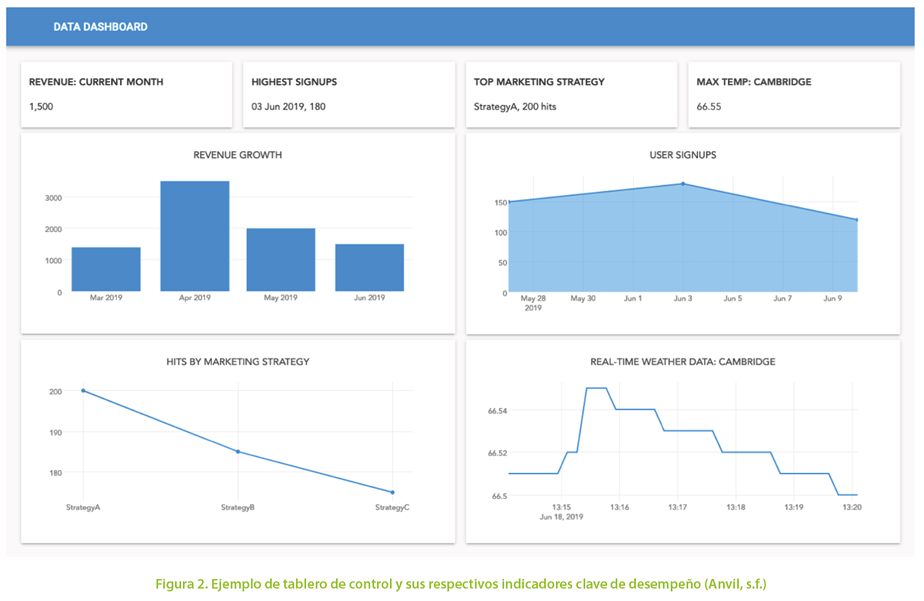Select the tallest Apr 2019 revenue bar
This screenshot has width=924, height=601.
tap(194, 237)
